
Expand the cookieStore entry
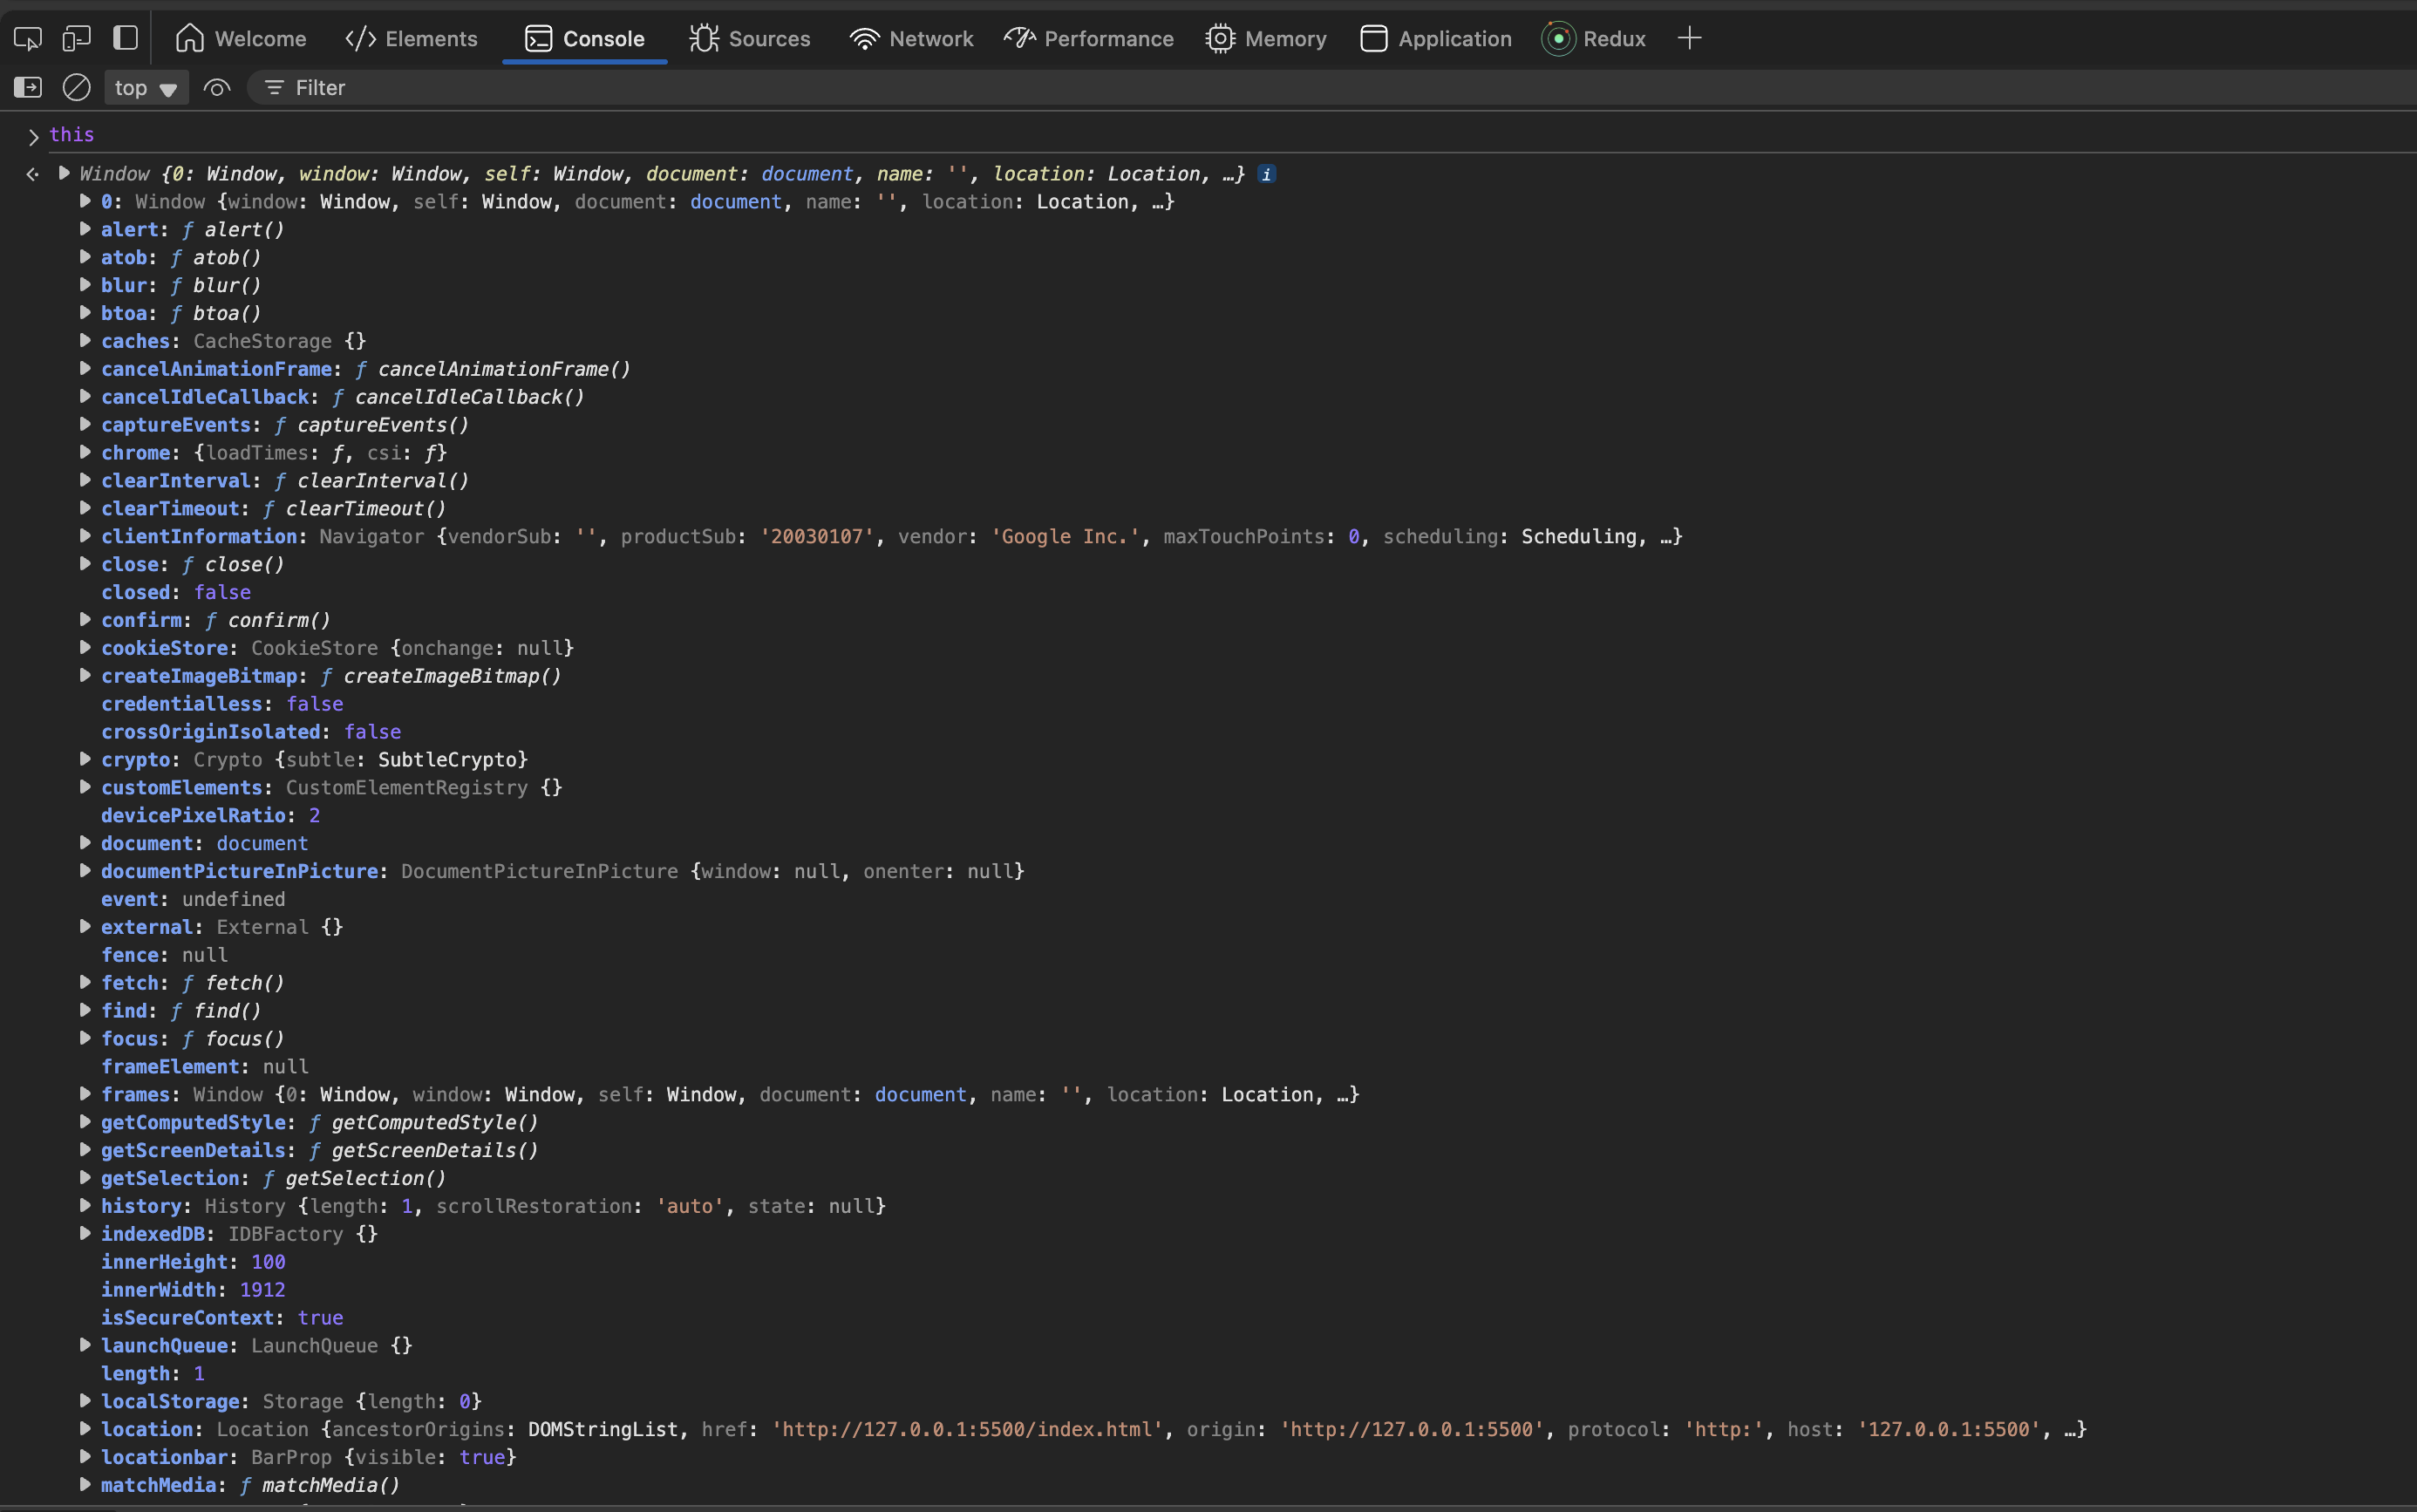(x=85, y=648)
